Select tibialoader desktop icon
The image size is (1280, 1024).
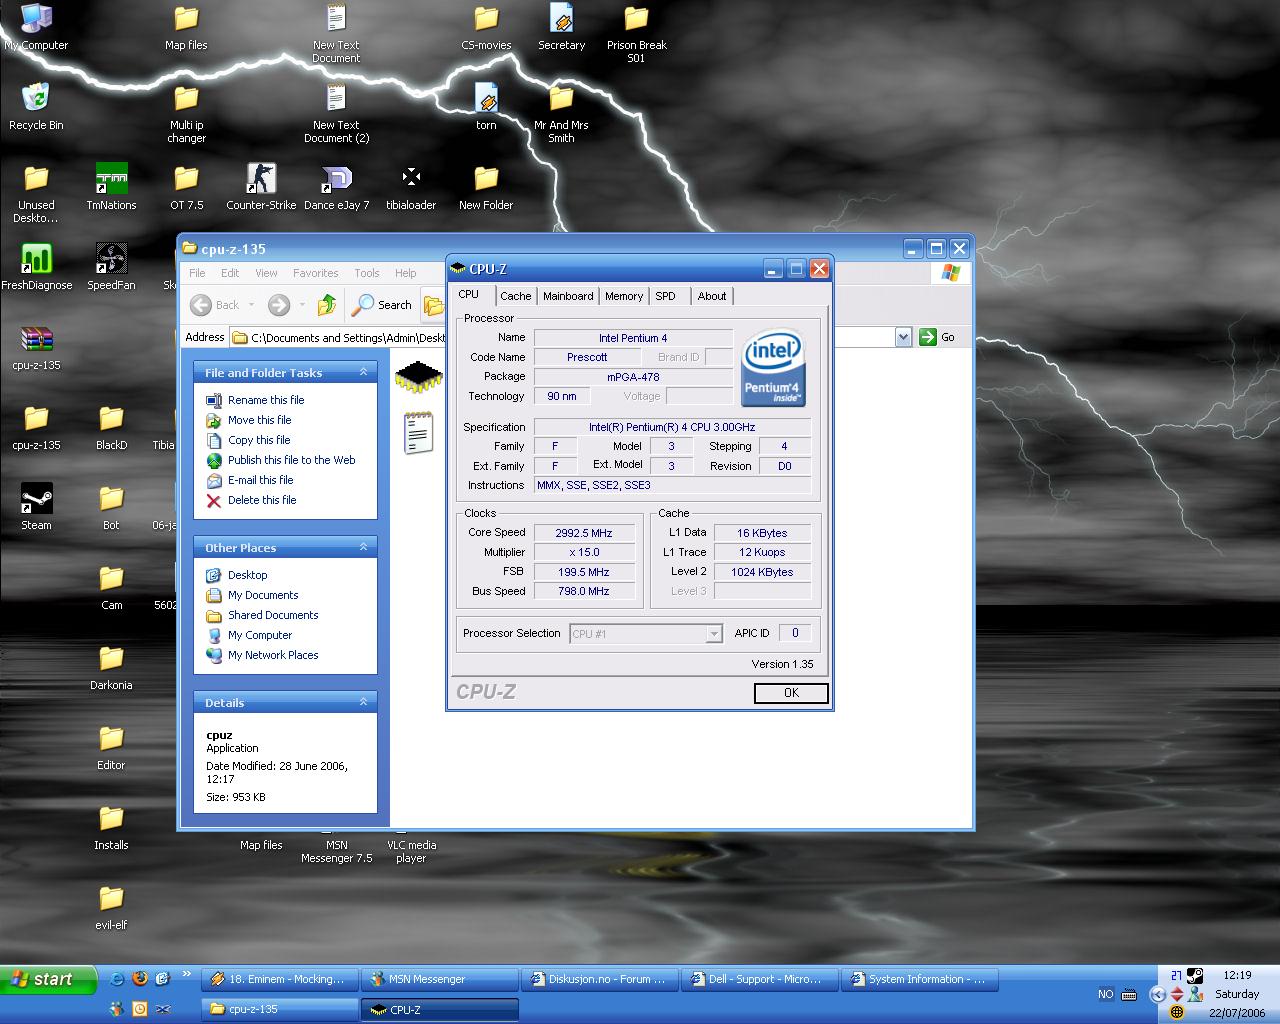point(411,187)
